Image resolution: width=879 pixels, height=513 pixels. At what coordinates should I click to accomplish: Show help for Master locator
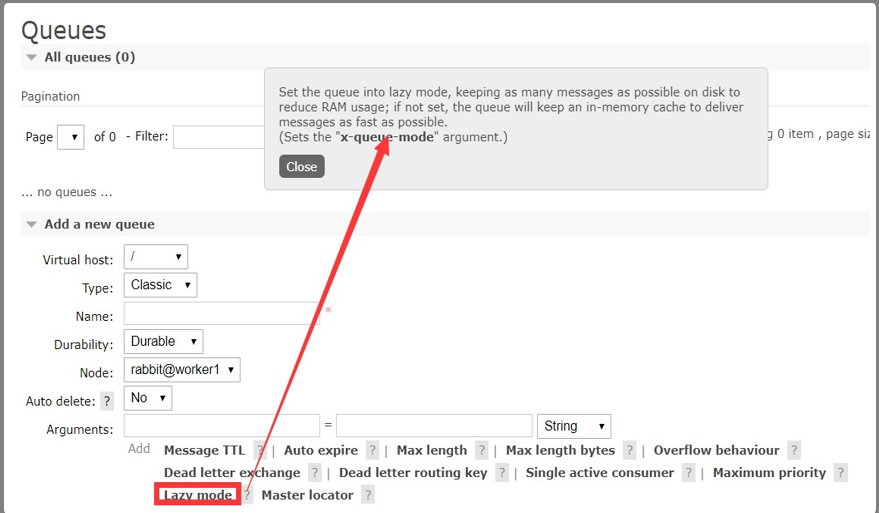click(368, 495)
